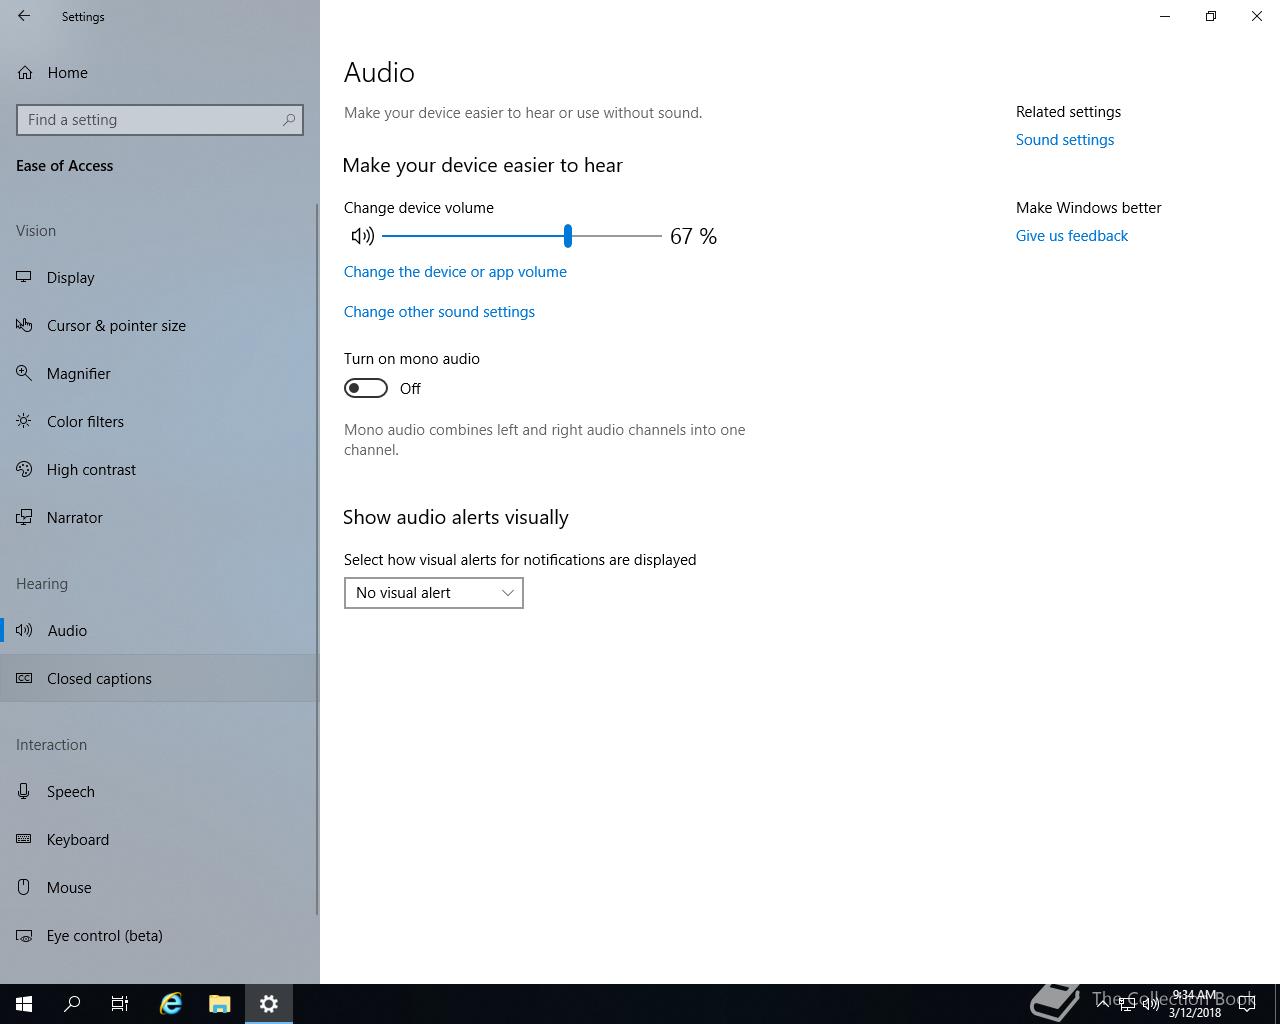Open the Narrator settings page

coord(160,518)
